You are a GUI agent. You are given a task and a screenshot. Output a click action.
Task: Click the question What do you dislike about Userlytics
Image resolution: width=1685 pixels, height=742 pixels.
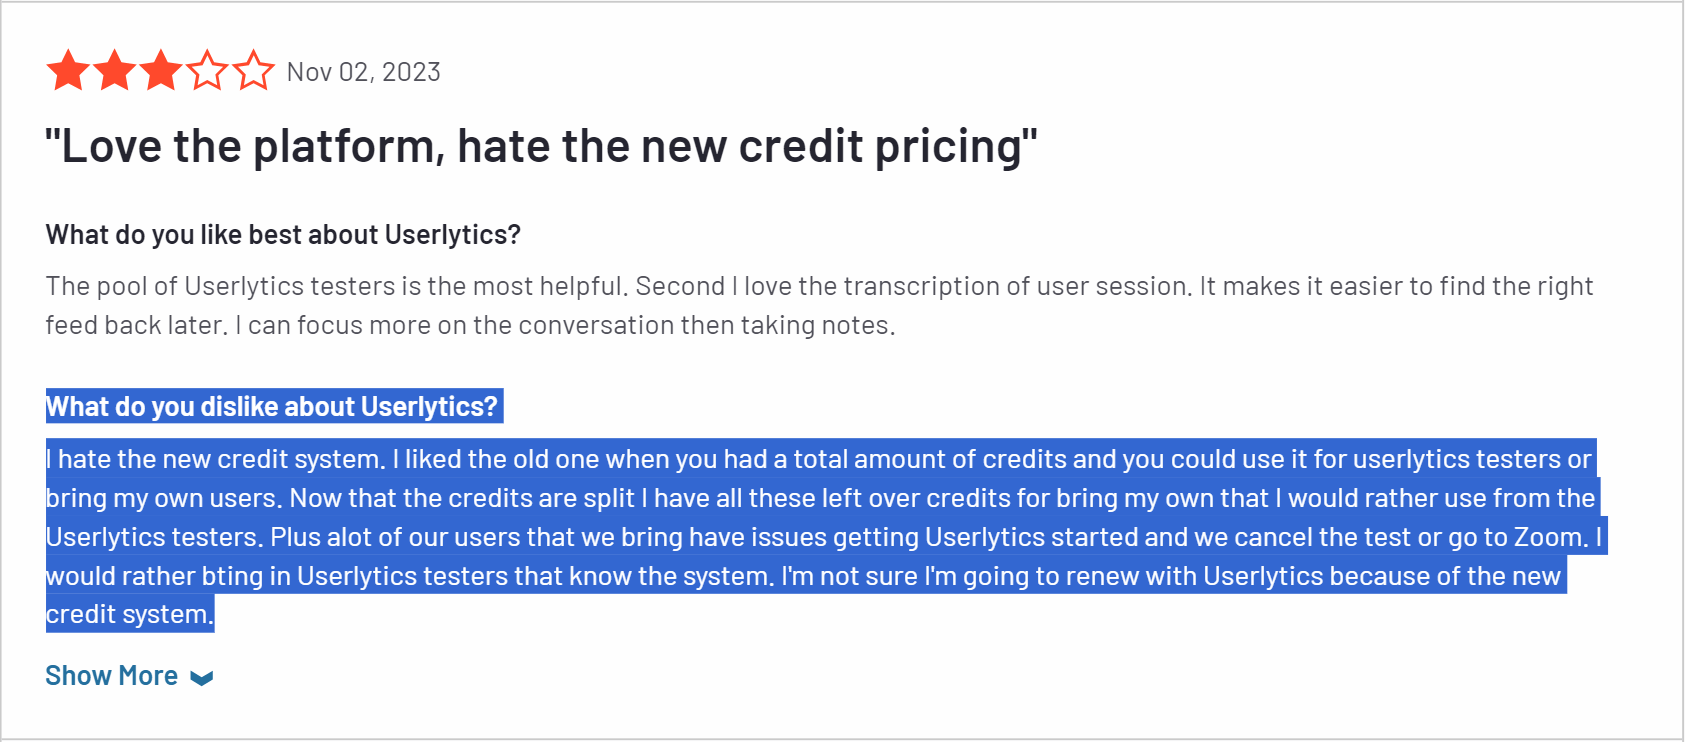tap(273, 406)
